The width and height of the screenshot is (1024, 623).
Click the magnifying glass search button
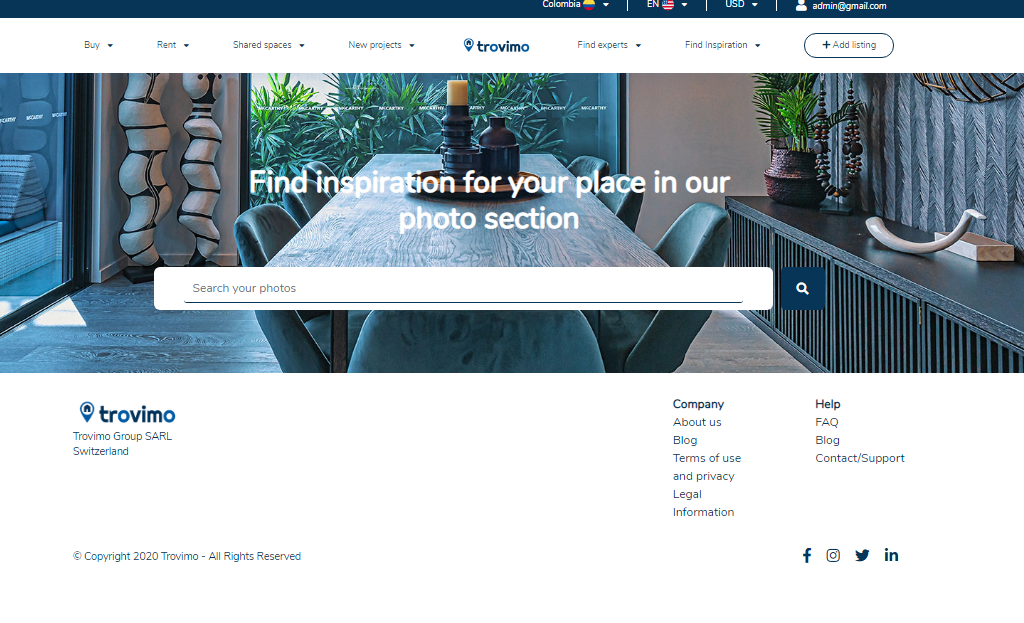pyautogui.click(x=802, y=288)
